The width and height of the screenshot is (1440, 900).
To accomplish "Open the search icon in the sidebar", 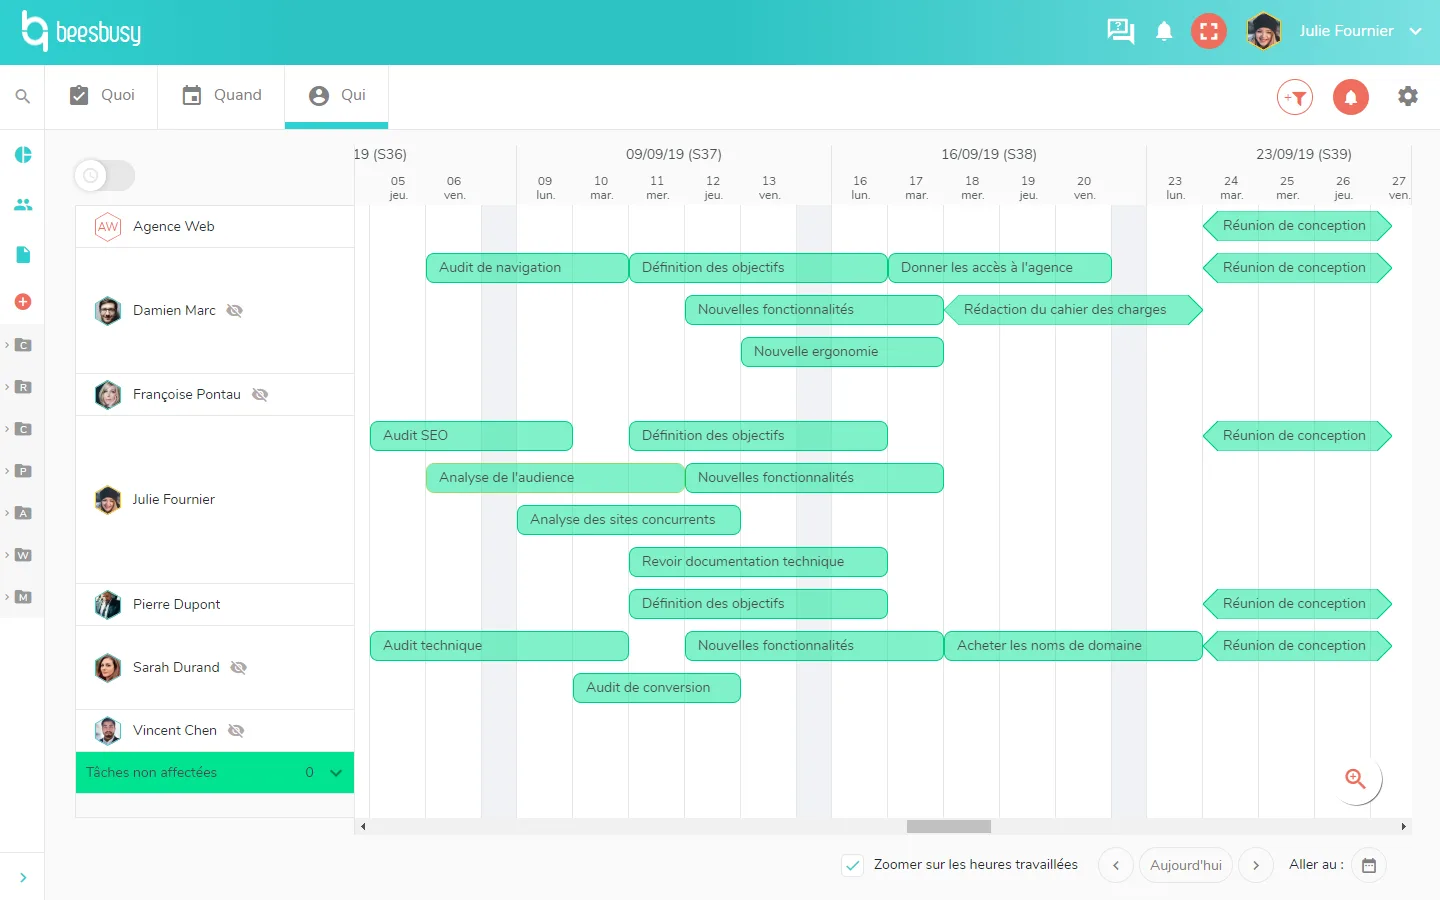I will click(22, 96).
